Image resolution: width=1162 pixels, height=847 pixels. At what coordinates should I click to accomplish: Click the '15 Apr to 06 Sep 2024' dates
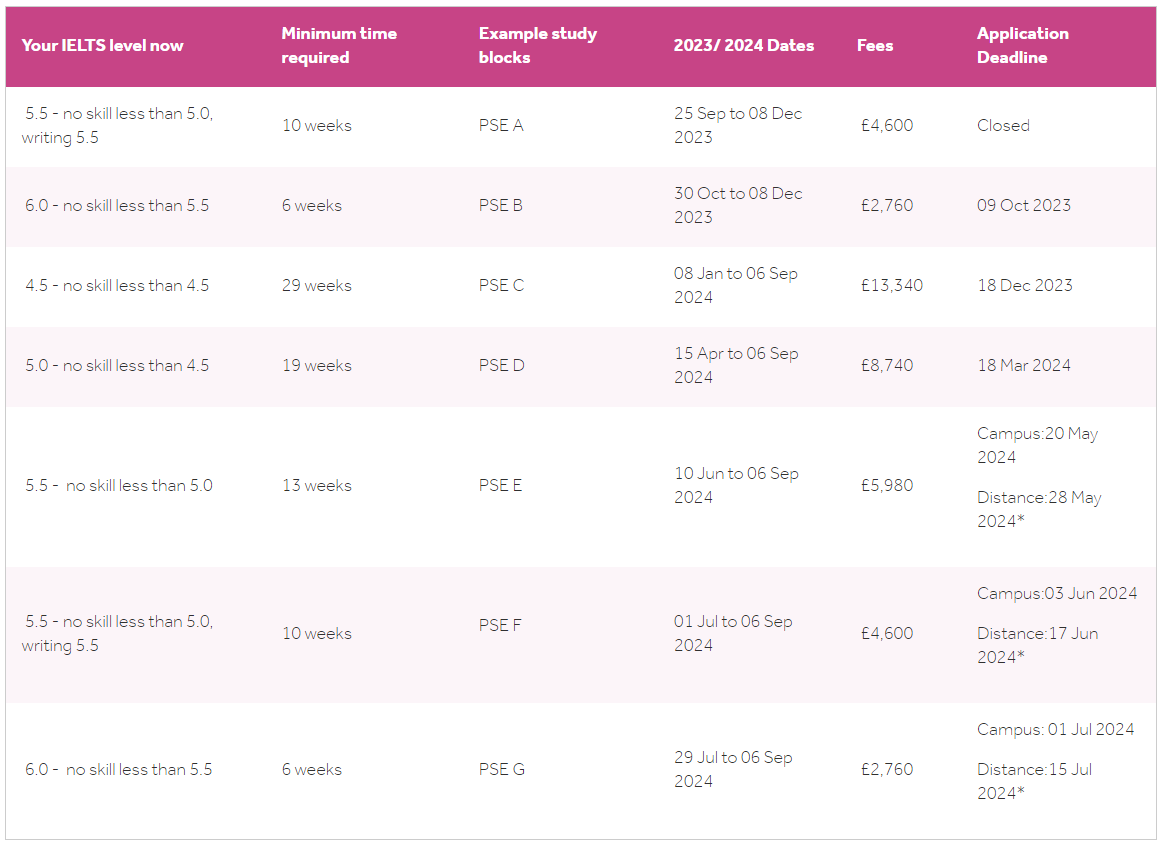pyautogui.click(x=736, y=365)
